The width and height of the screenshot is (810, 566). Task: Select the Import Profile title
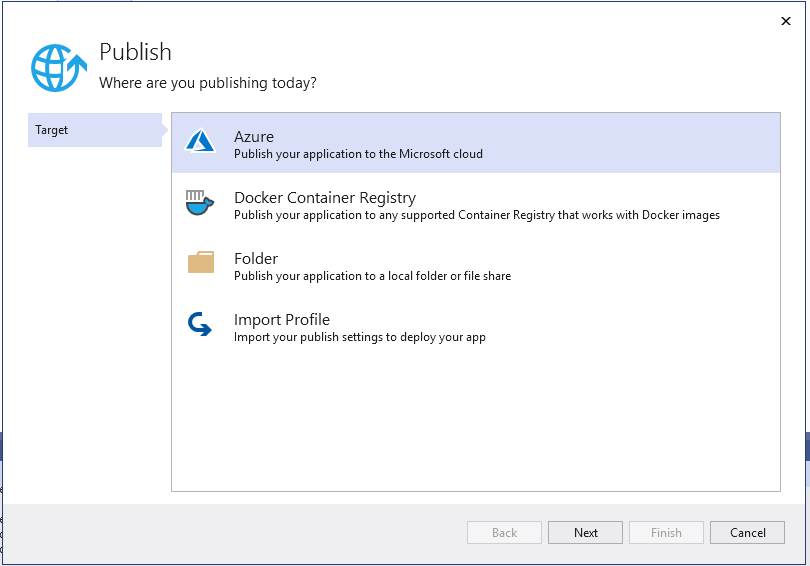click(x=282, y=320)
